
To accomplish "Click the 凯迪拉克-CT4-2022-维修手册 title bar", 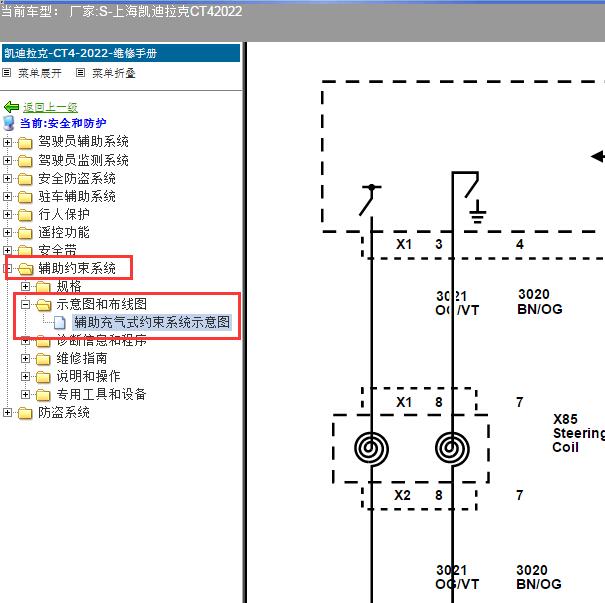I will 121,53.
